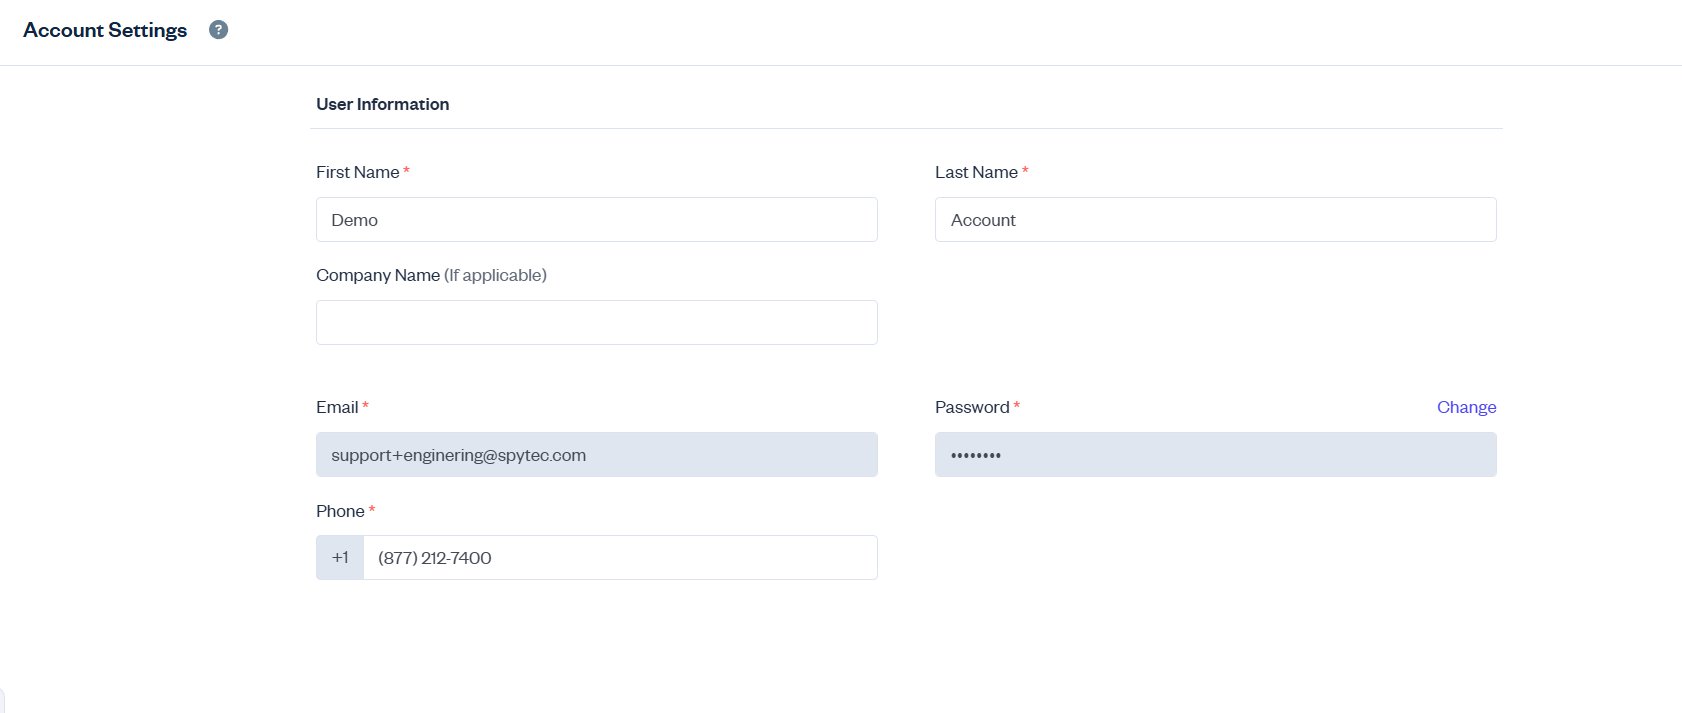1682x713 pixels.
Task: Click the (If applicable) hint text
Action: [x=495, y=275]
